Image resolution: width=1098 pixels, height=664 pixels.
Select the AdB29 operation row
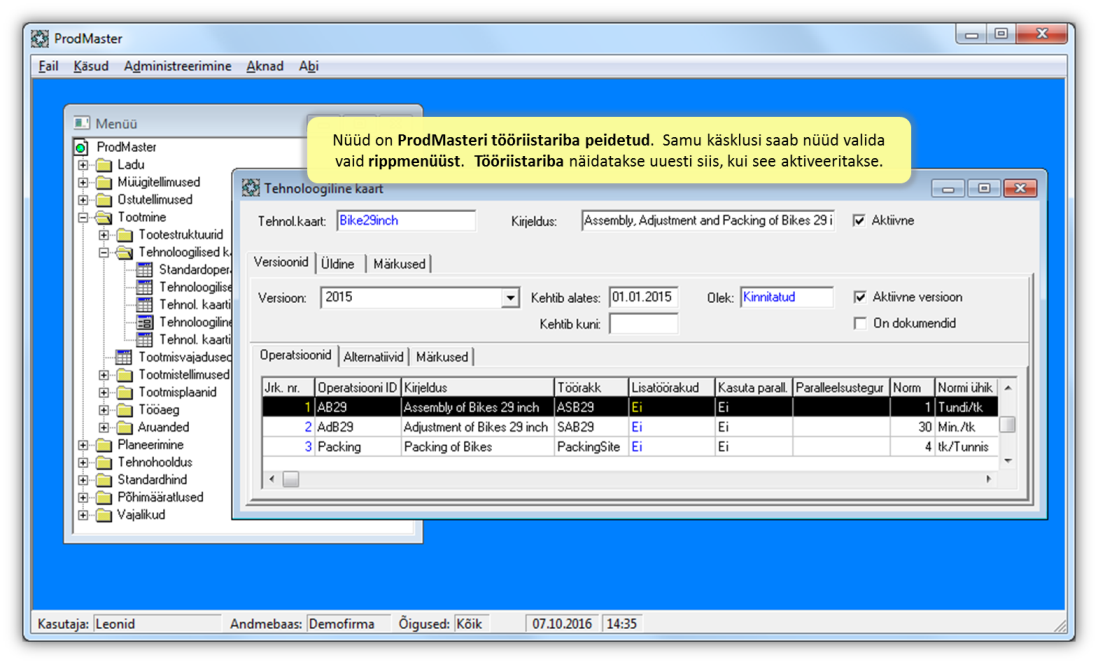point(630,427)
